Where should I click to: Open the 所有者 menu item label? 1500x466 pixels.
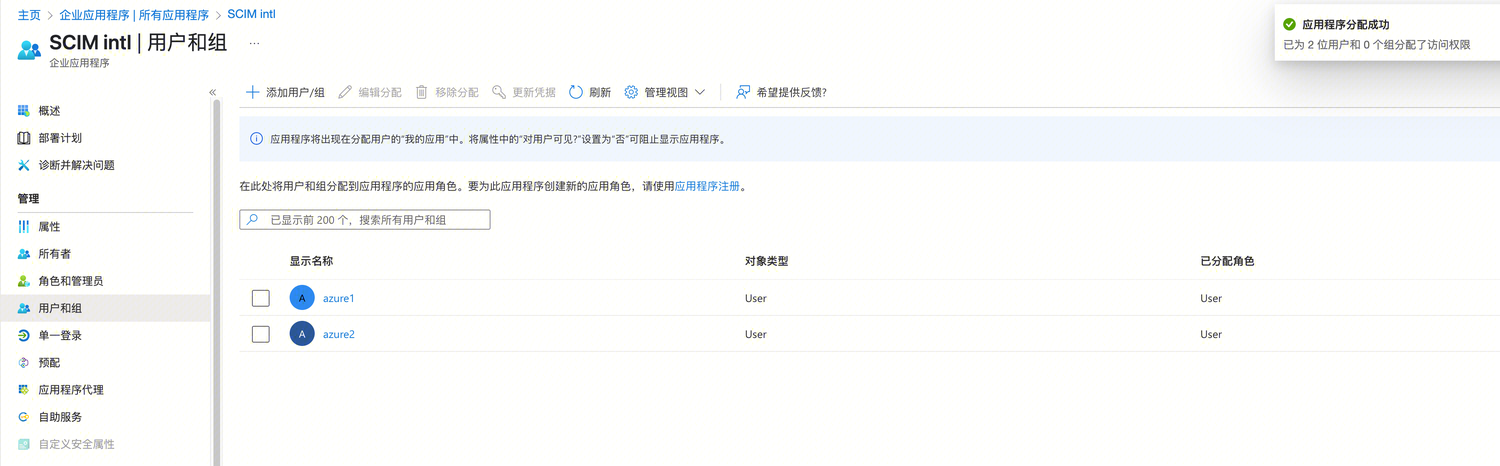tap(55, 254)
